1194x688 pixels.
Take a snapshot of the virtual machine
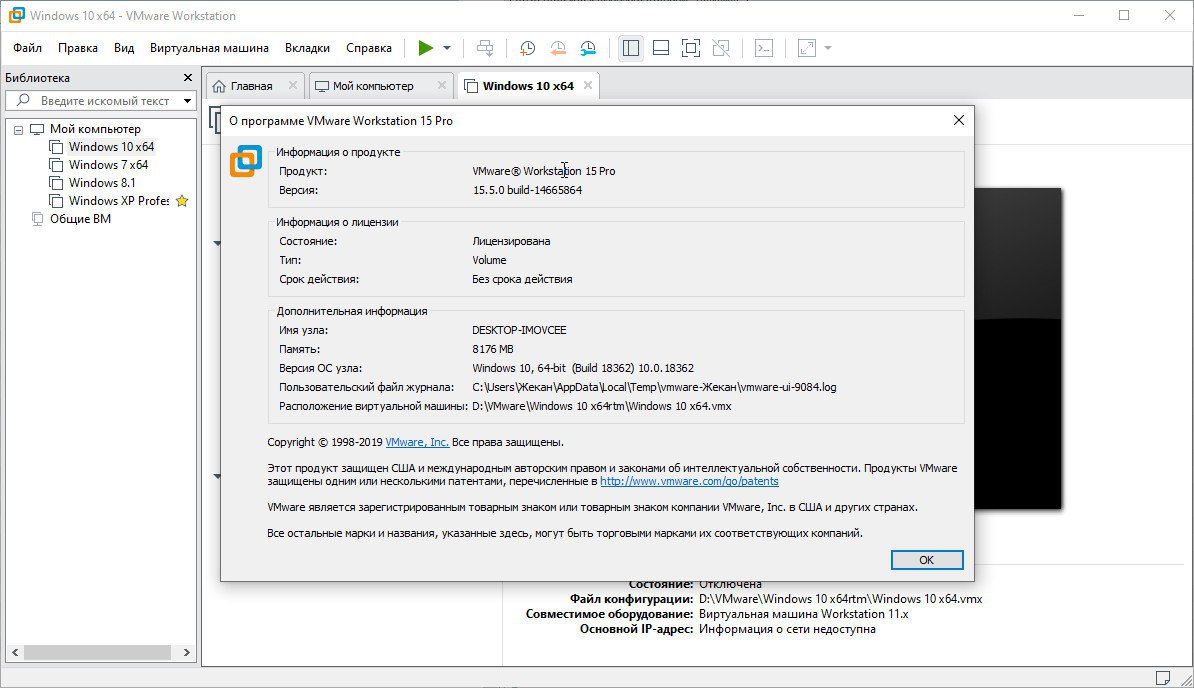[x=527, y=48]
